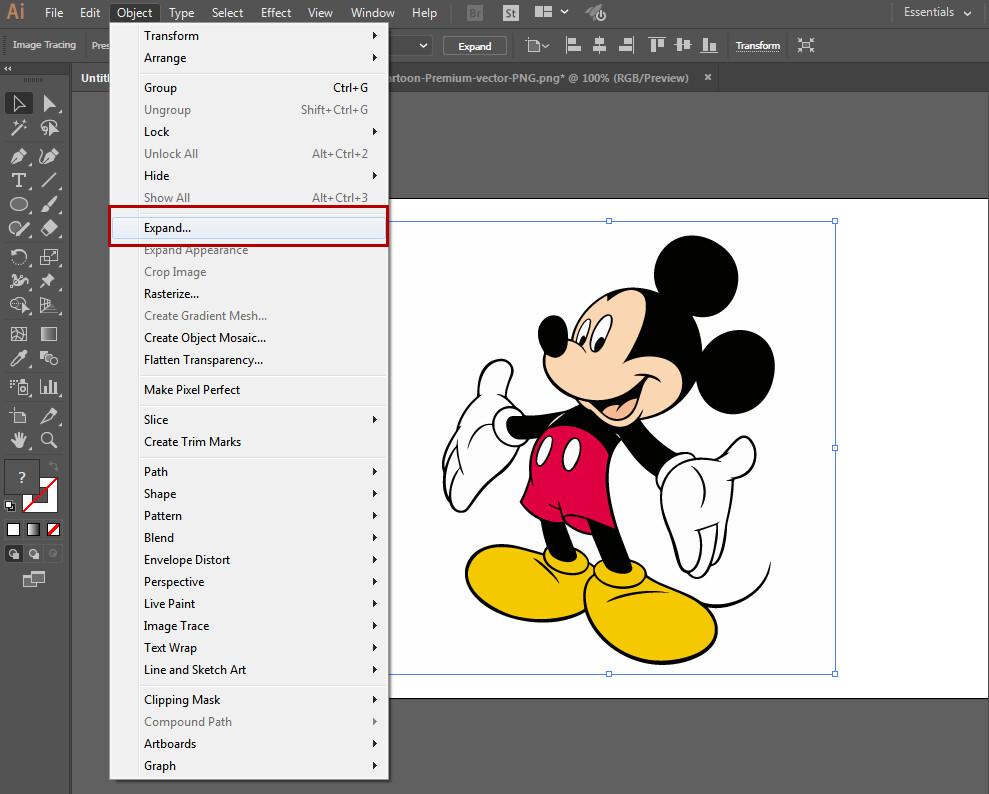The width and height of the screenshot is (989, 794).
Task: Select the Hand tool
Action: click(18, 440)
